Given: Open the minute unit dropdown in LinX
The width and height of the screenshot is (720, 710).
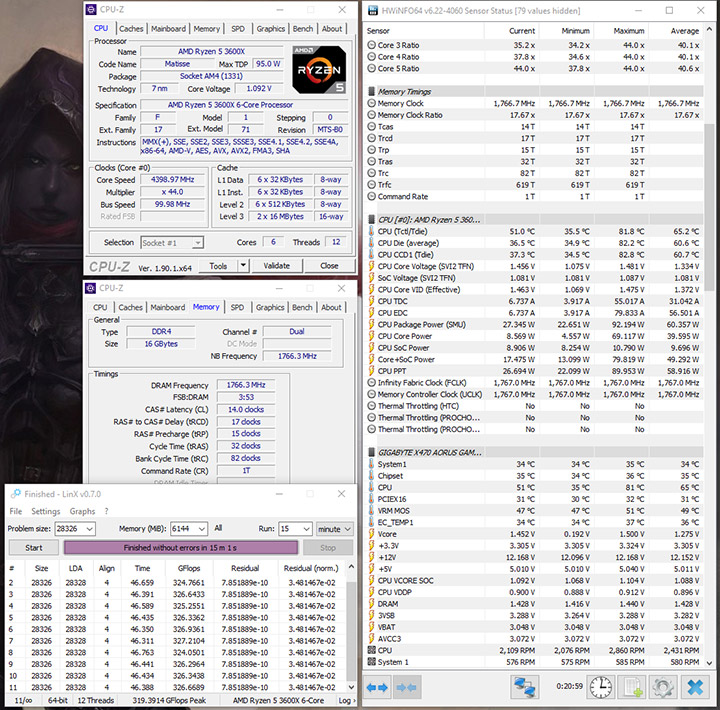Looking at the screenshot, I should pyautogui.click(x=348, y=528).
